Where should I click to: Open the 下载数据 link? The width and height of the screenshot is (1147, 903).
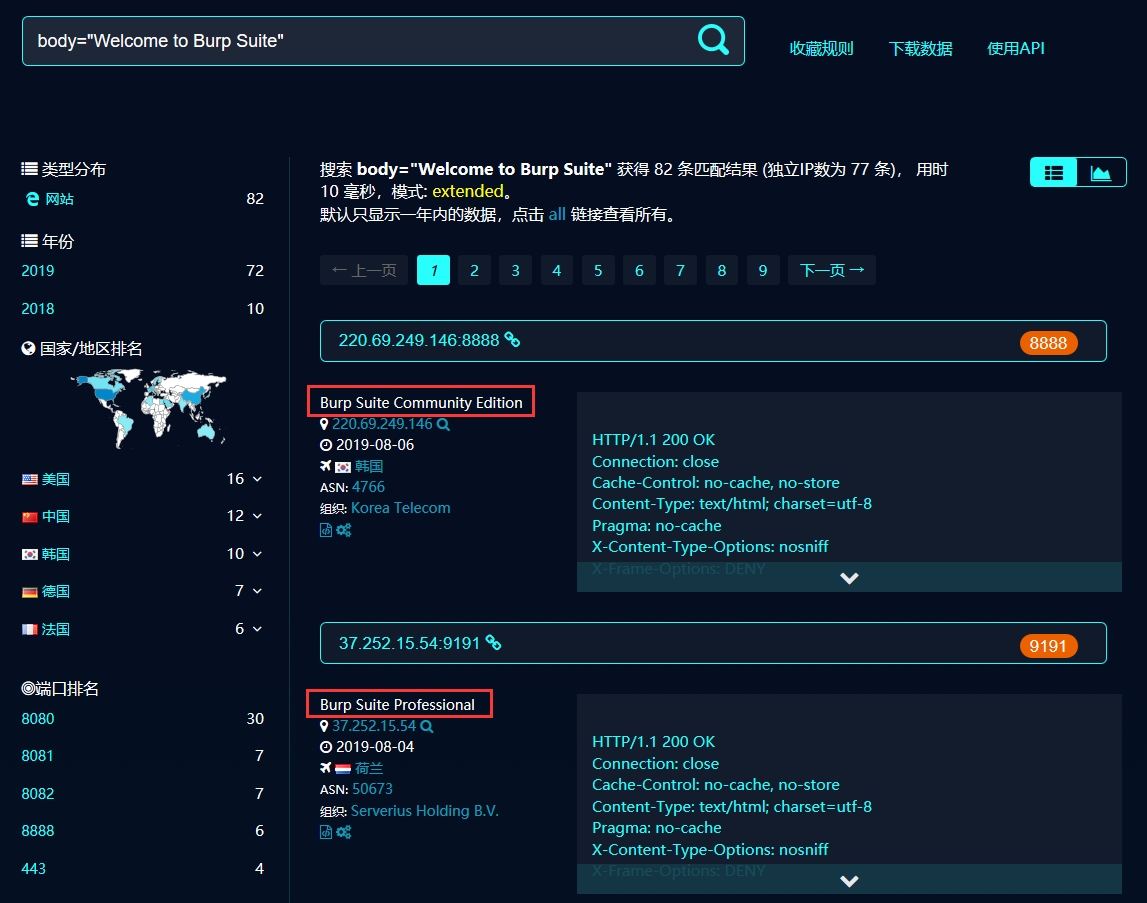920,49
